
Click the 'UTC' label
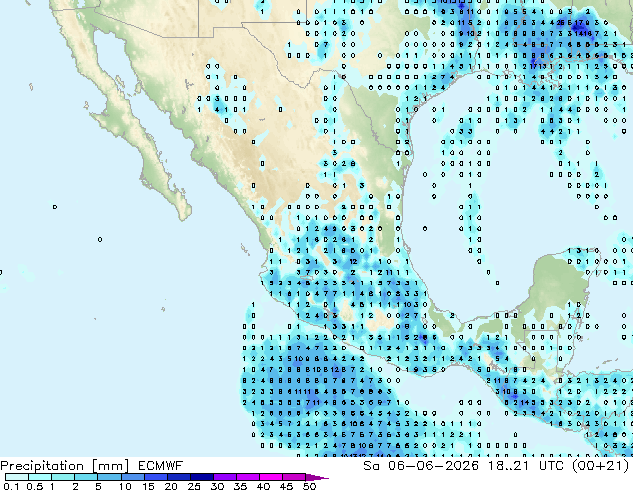(552, 466)
